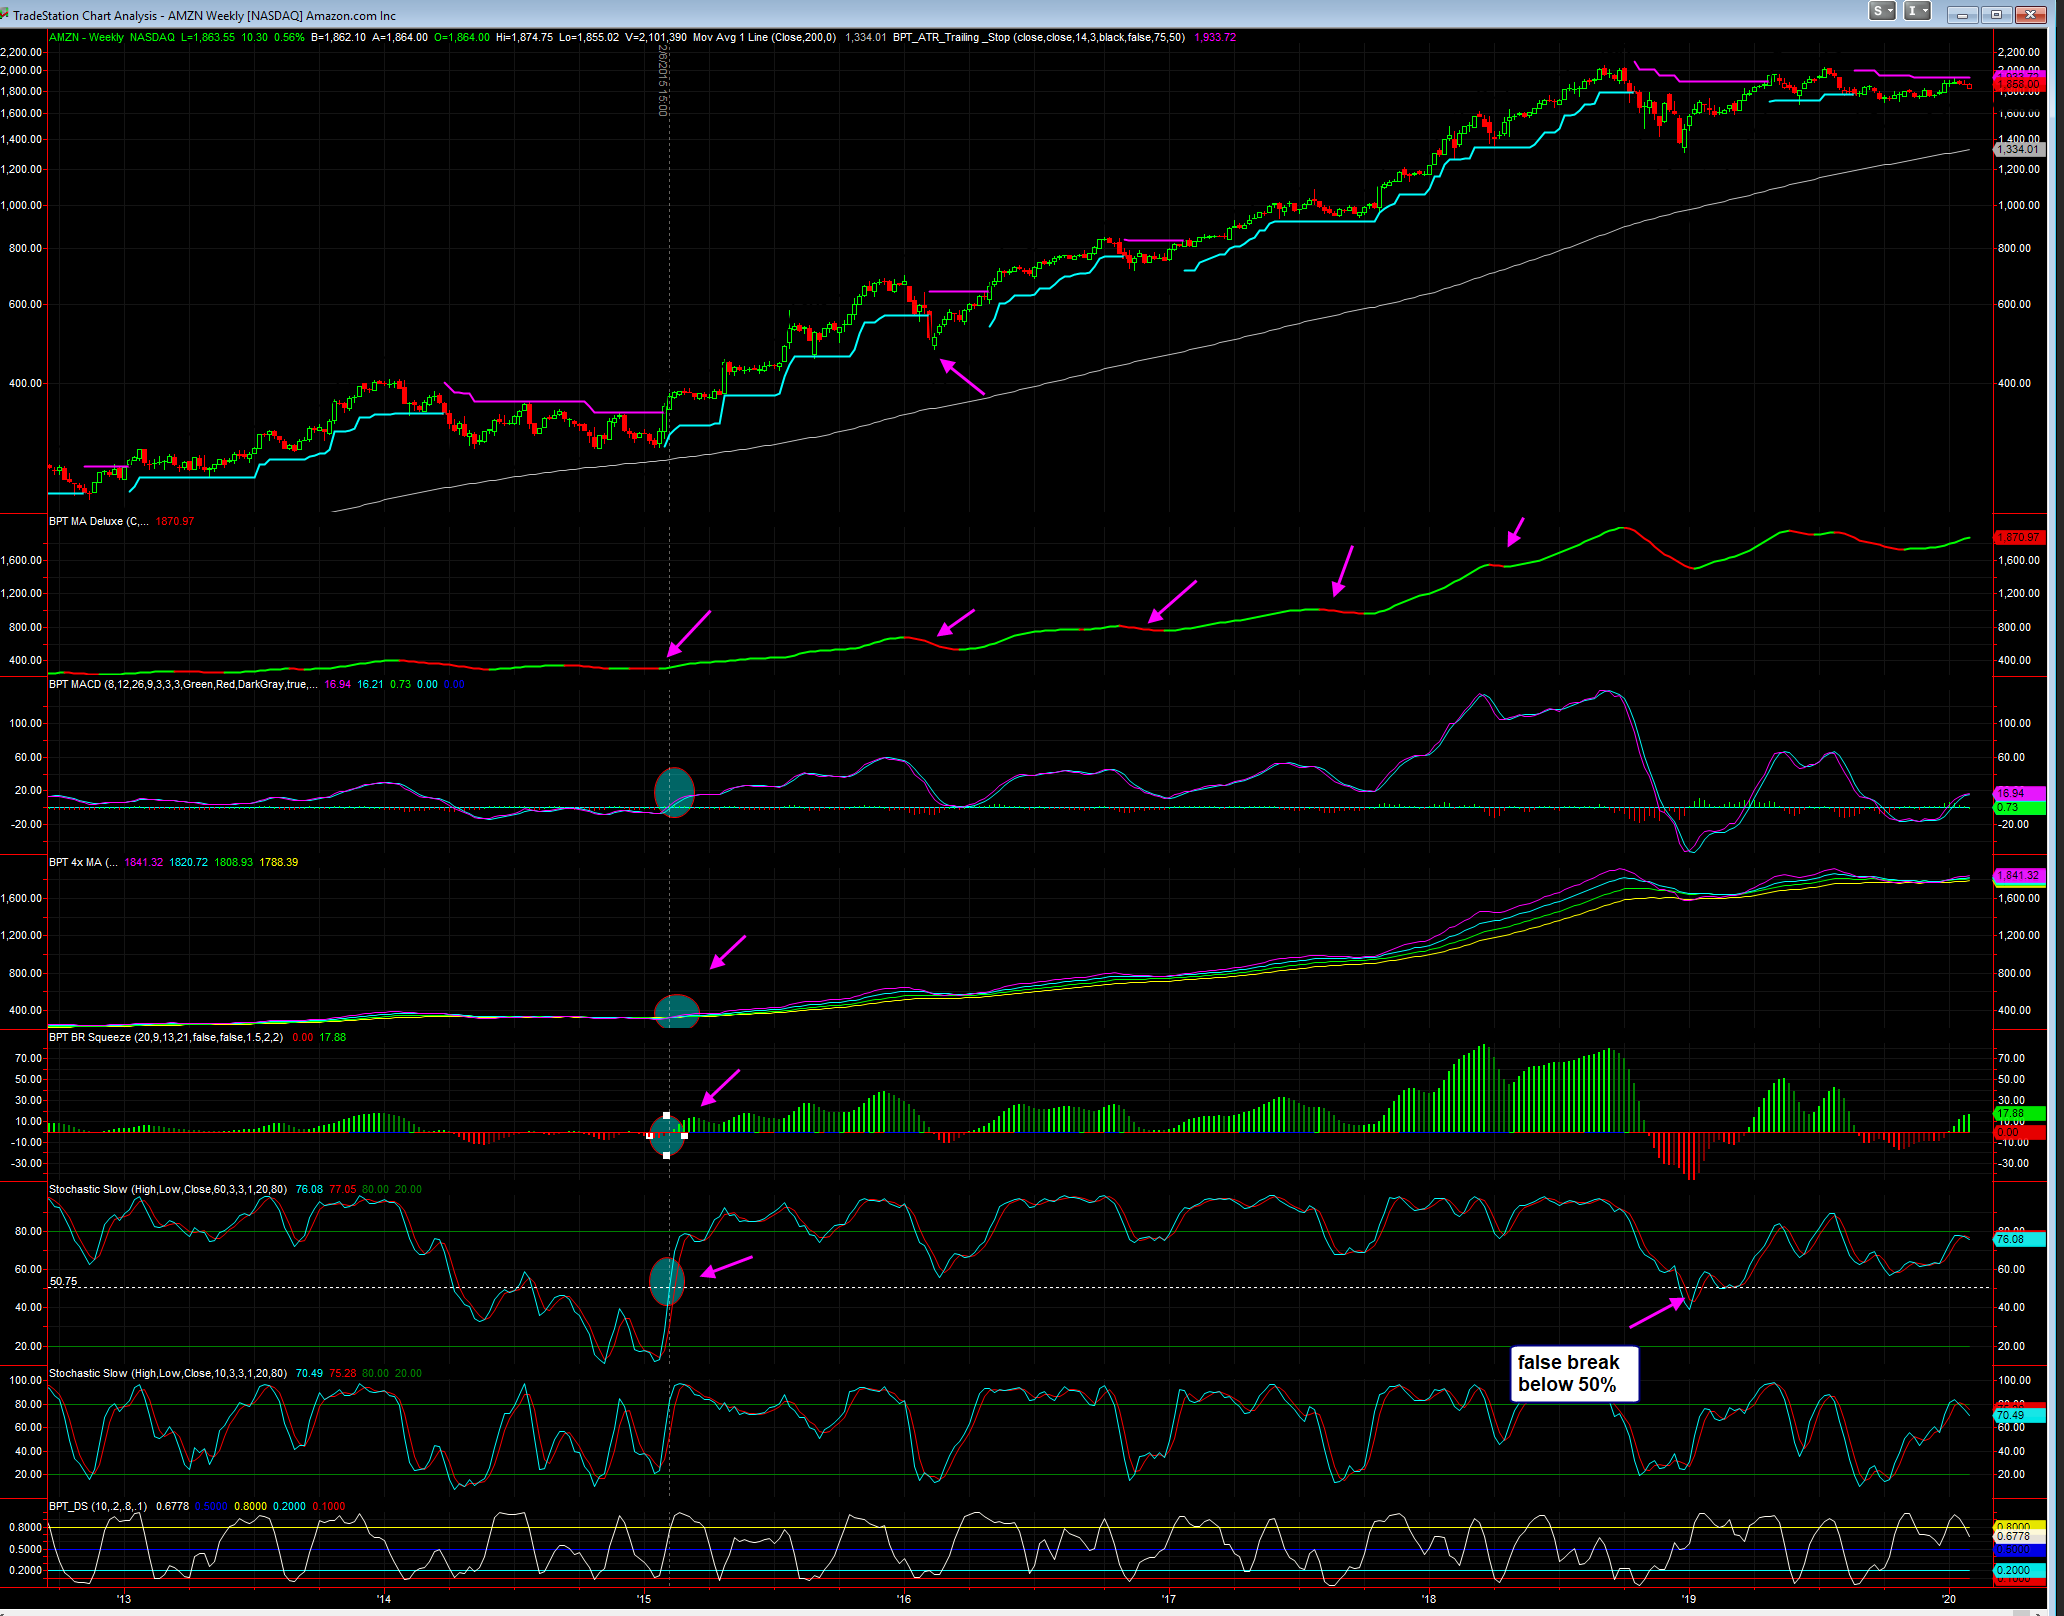The image size is (2064, 1616).
Task: Click the red 1,870.97 MA Deluxe axis marker
Action: click(2018, 537)
